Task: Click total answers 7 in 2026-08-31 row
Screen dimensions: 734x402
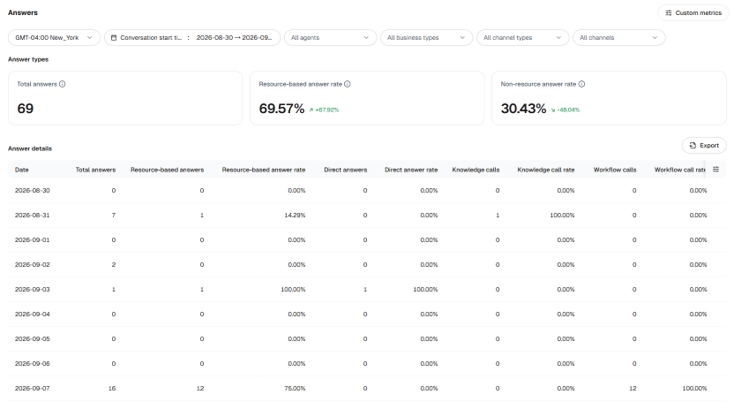Action: pyautogui.click(x=114, y=215)
